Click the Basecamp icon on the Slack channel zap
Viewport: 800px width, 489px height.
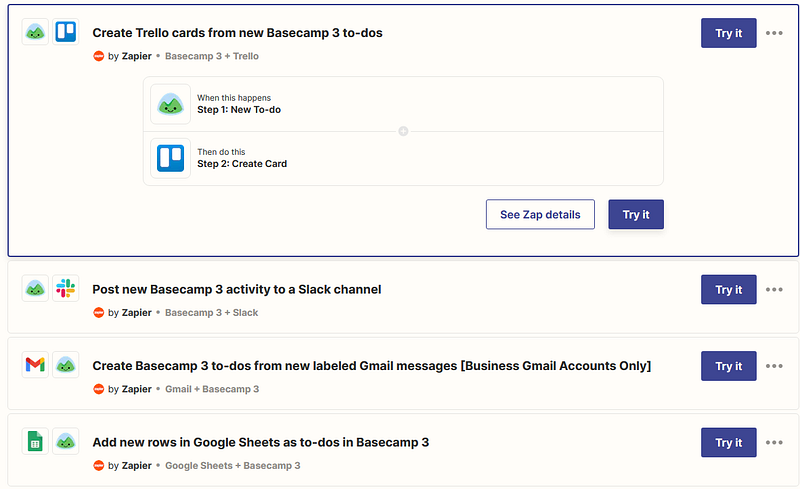click(35, 288)
